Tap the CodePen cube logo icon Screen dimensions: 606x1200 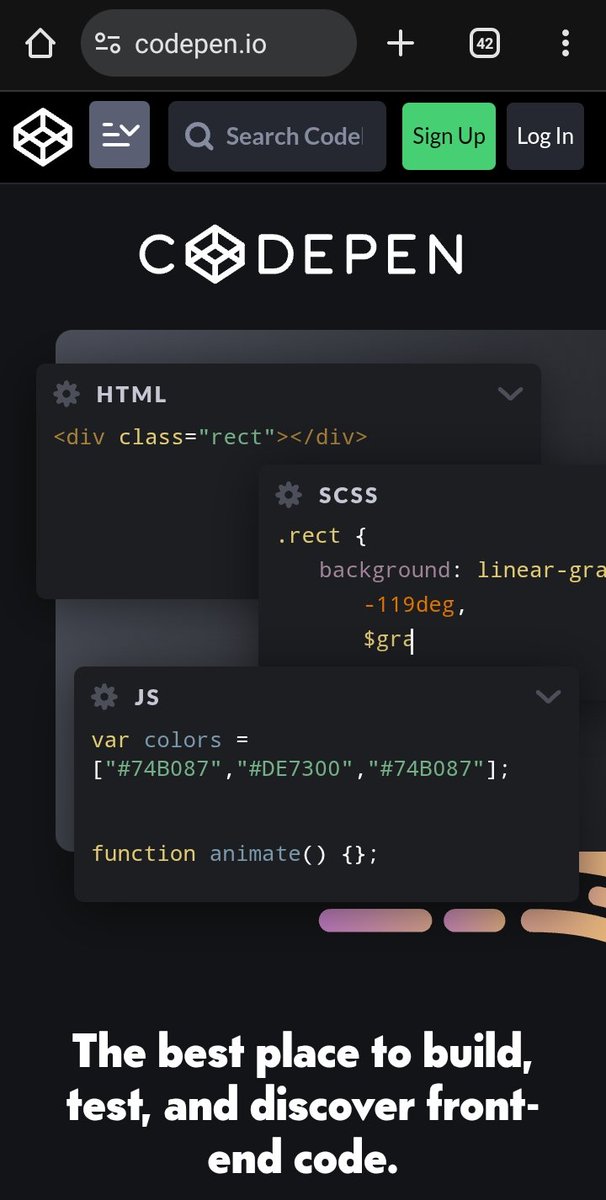click(42, 135)
